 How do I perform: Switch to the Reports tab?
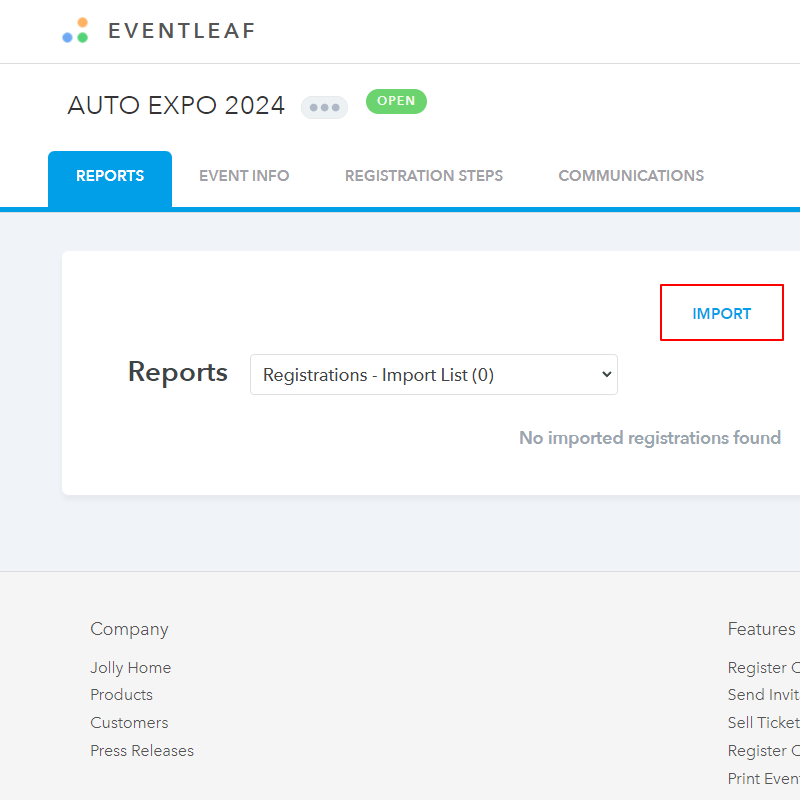coord(110,176)
